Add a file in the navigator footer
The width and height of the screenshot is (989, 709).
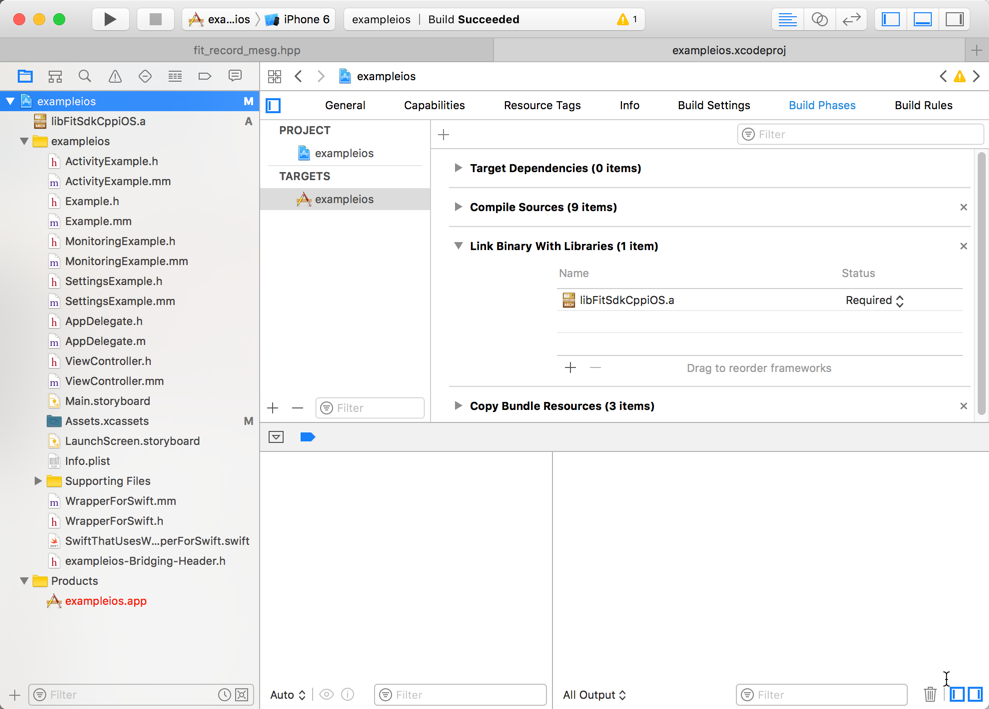(x=15, y=695)
